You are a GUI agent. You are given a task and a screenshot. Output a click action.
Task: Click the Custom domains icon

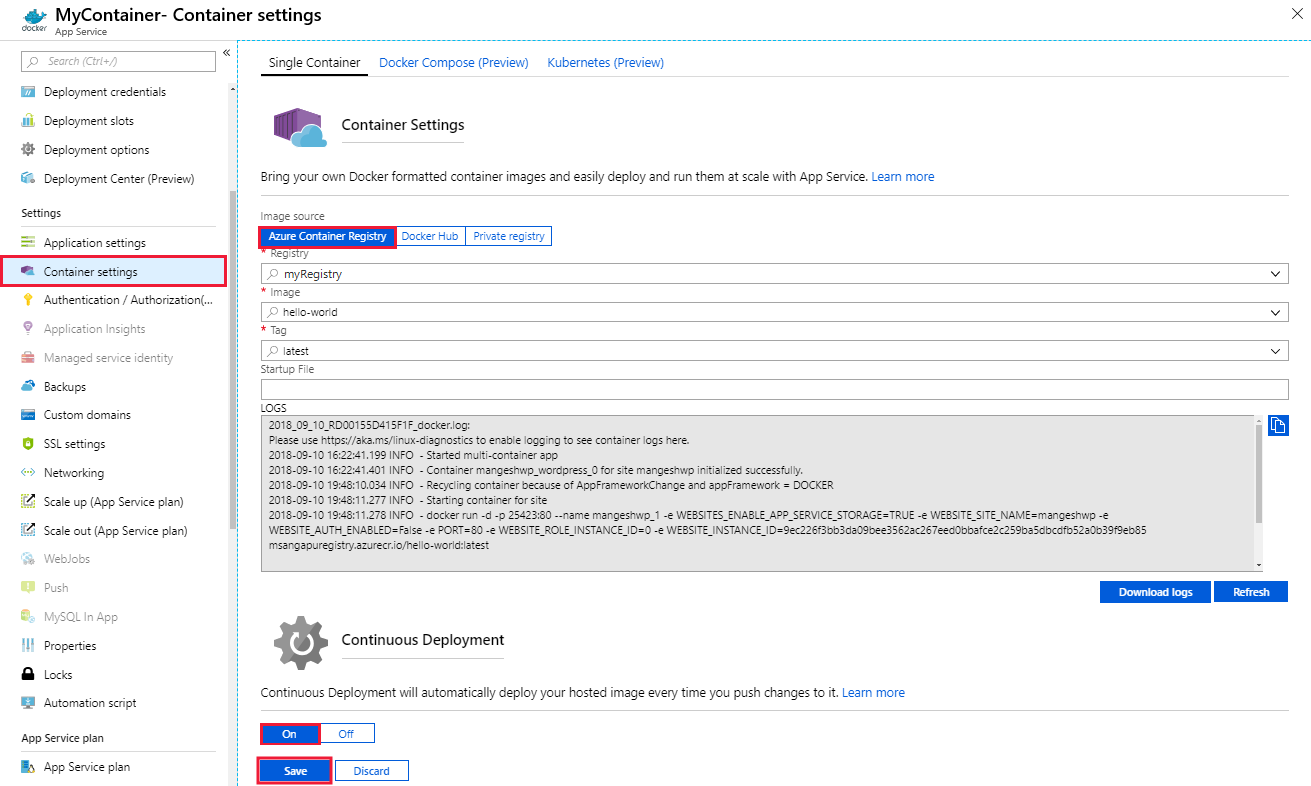[x=28, y=415]
